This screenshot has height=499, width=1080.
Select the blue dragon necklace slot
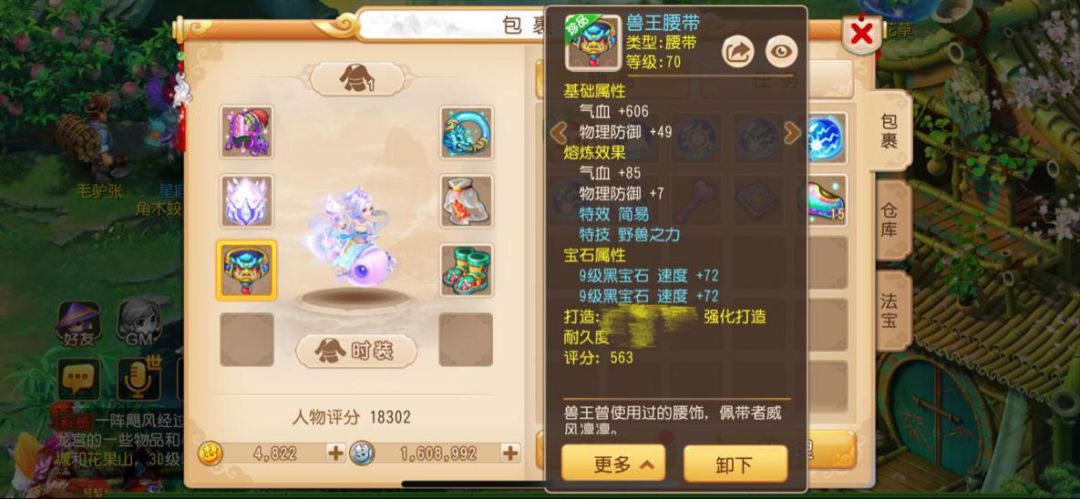[x=466, y=132]
